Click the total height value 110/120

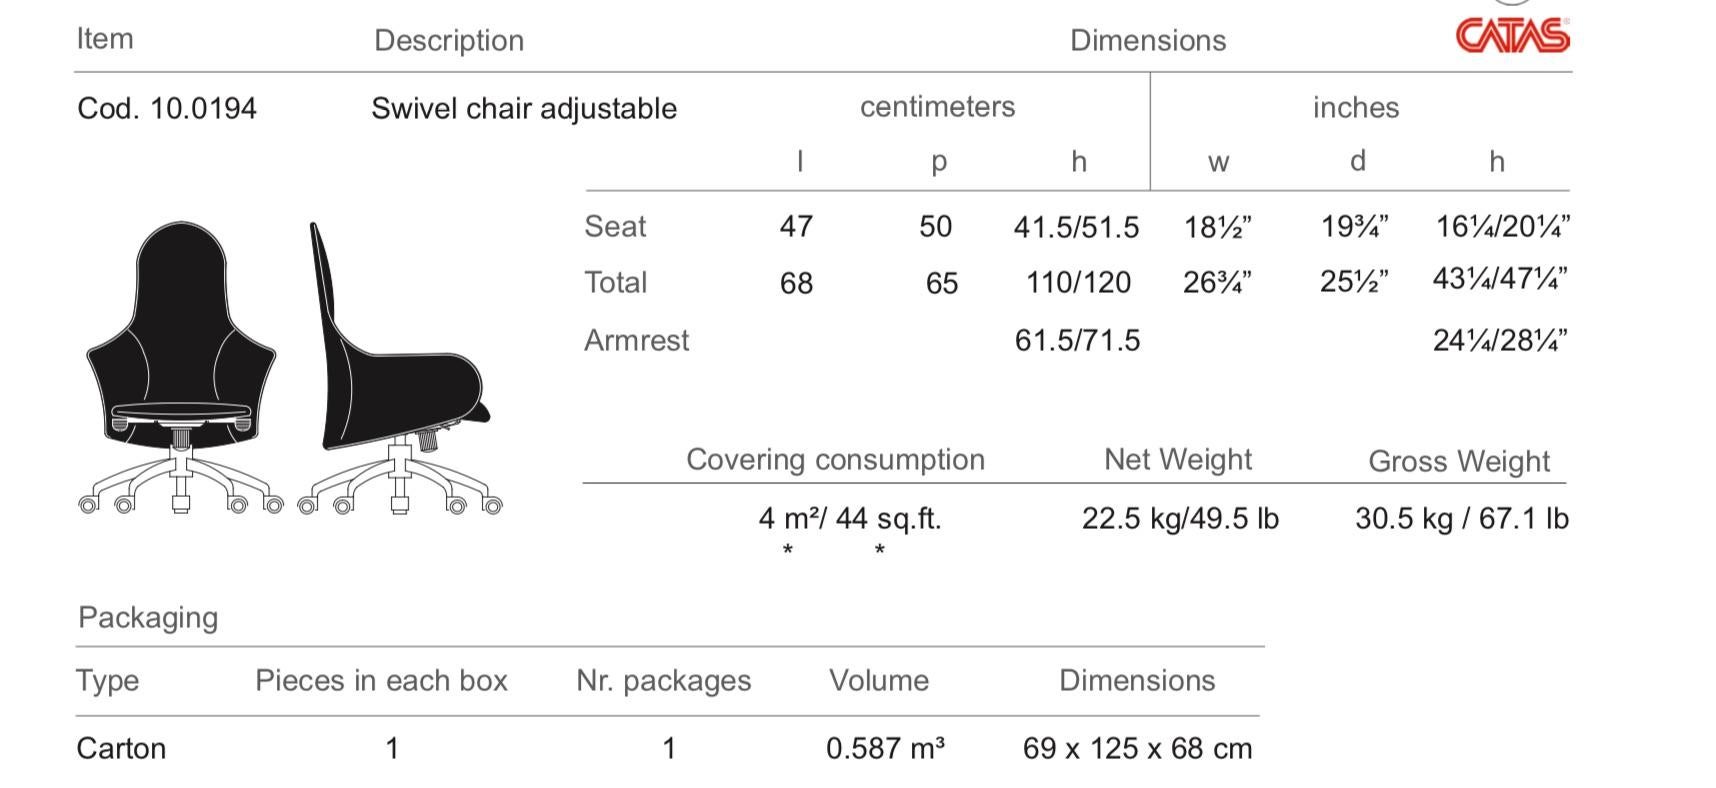pos(1079,283)
